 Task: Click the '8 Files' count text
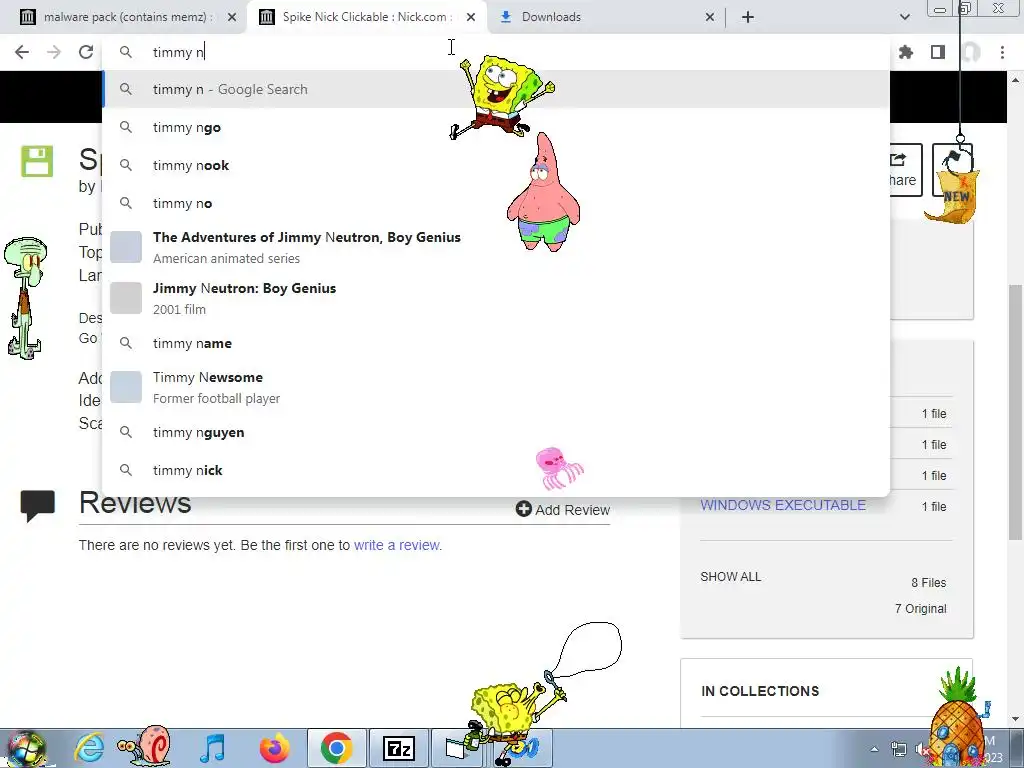coord(928,583)
